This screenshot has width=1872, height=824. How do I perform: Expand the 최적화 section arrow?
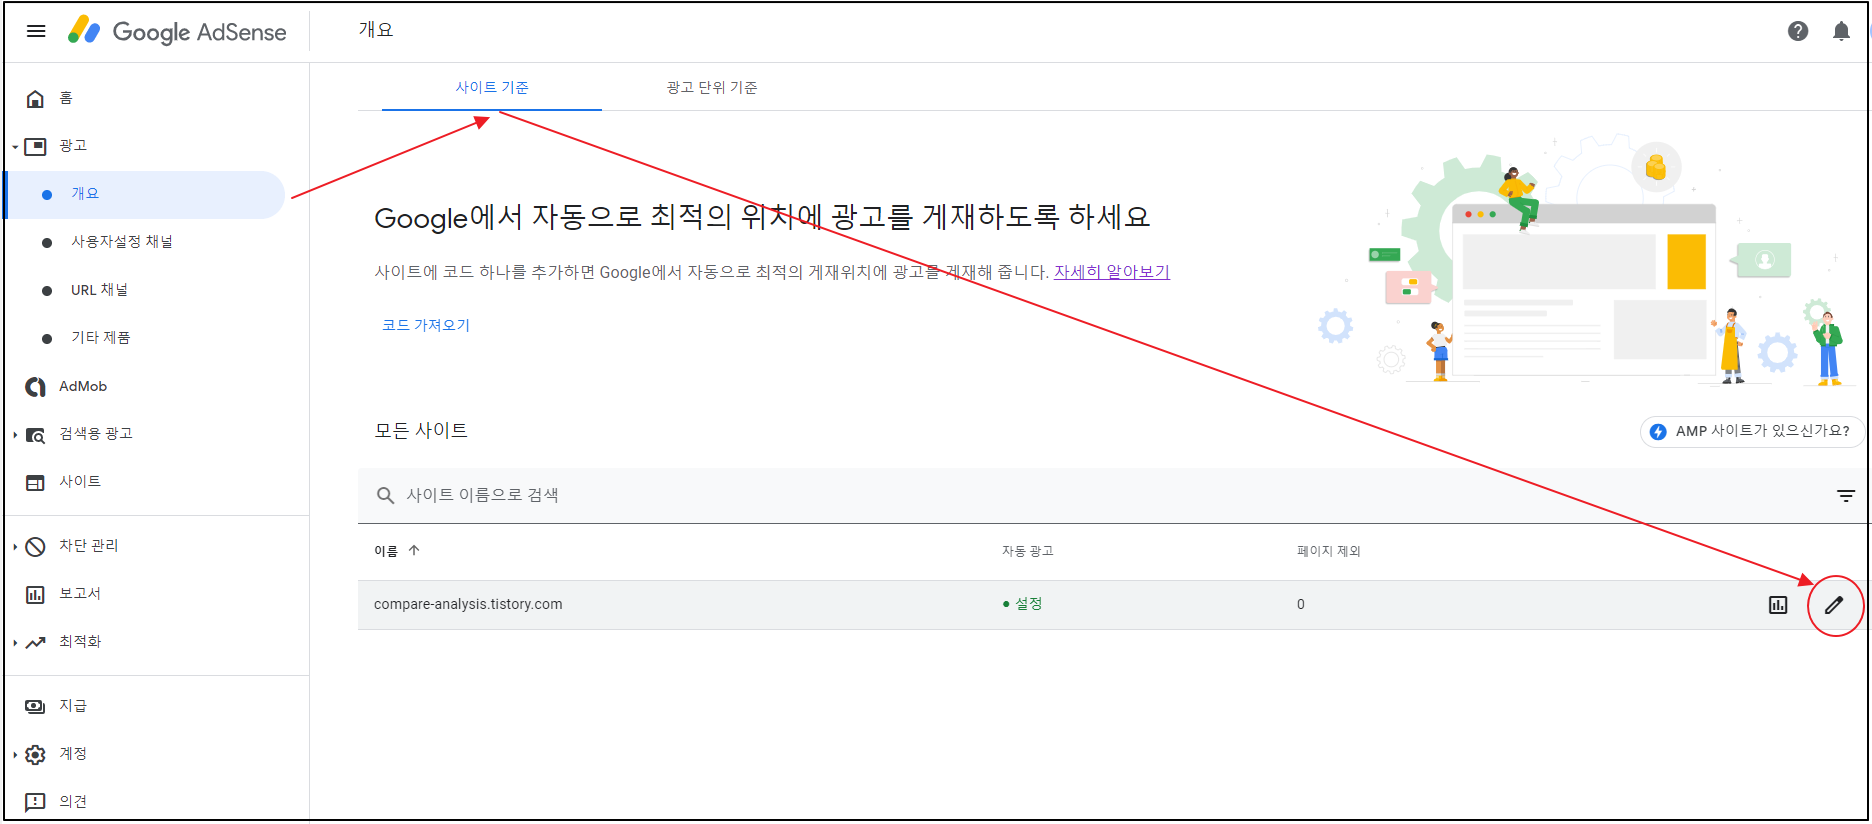[15, 643]
